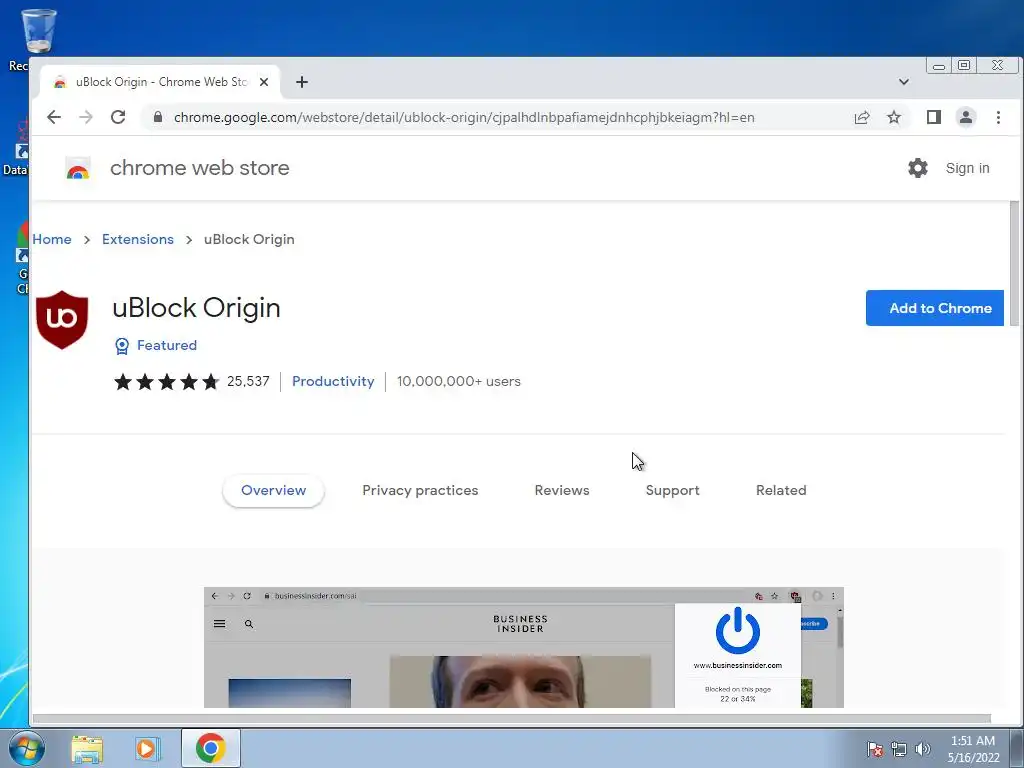
Task: Open Action Center flag tray icon
Action: (x=874, y=749)
